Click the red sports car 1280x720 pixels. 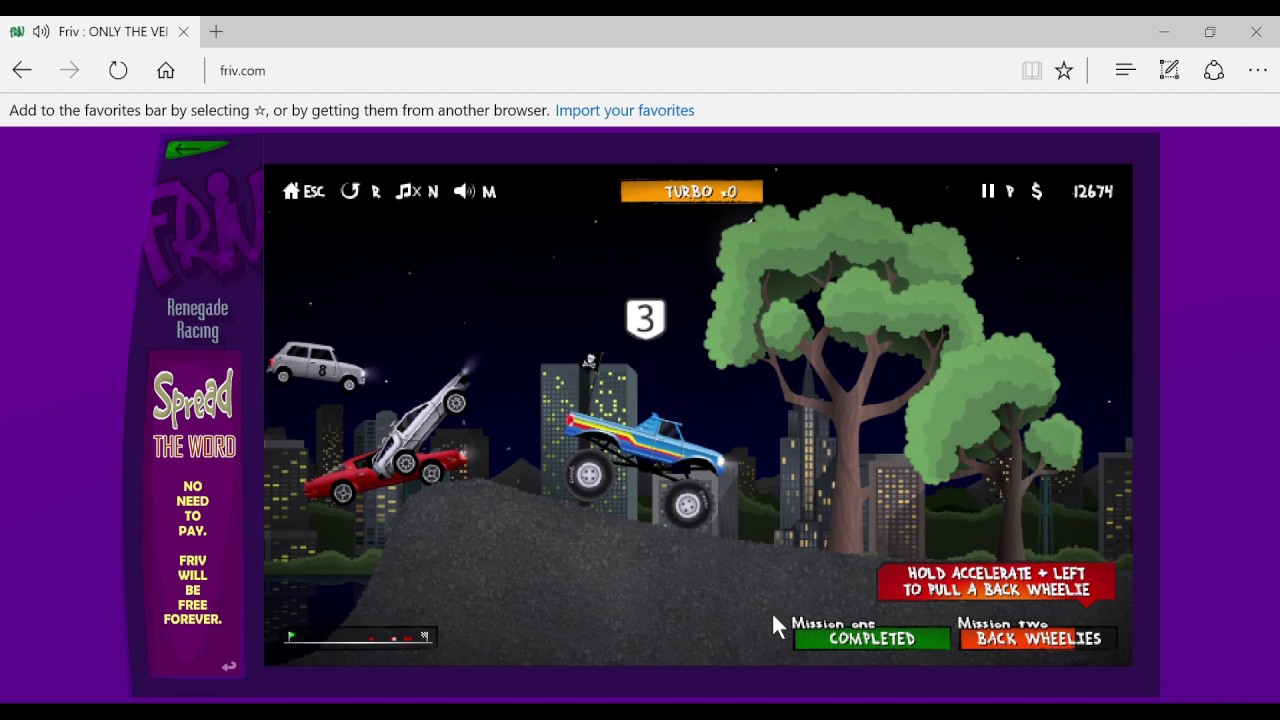pyautogui.click(x=385, y=473)
